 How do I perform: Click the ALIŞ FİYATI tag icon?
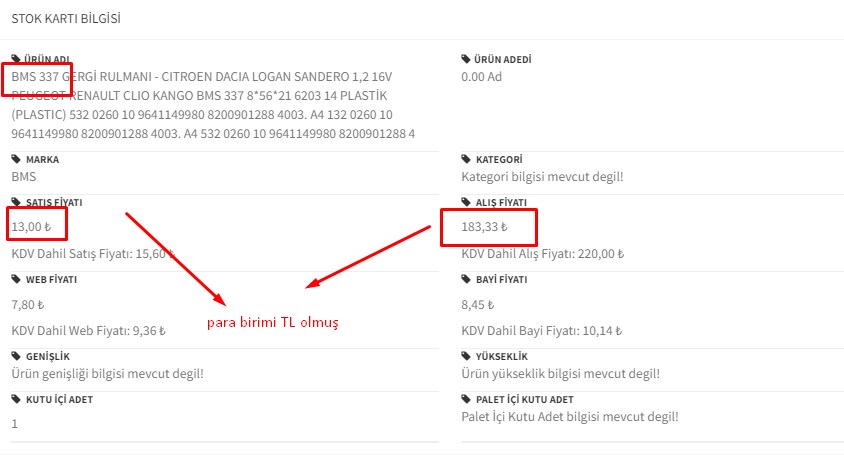pos(466,203)
